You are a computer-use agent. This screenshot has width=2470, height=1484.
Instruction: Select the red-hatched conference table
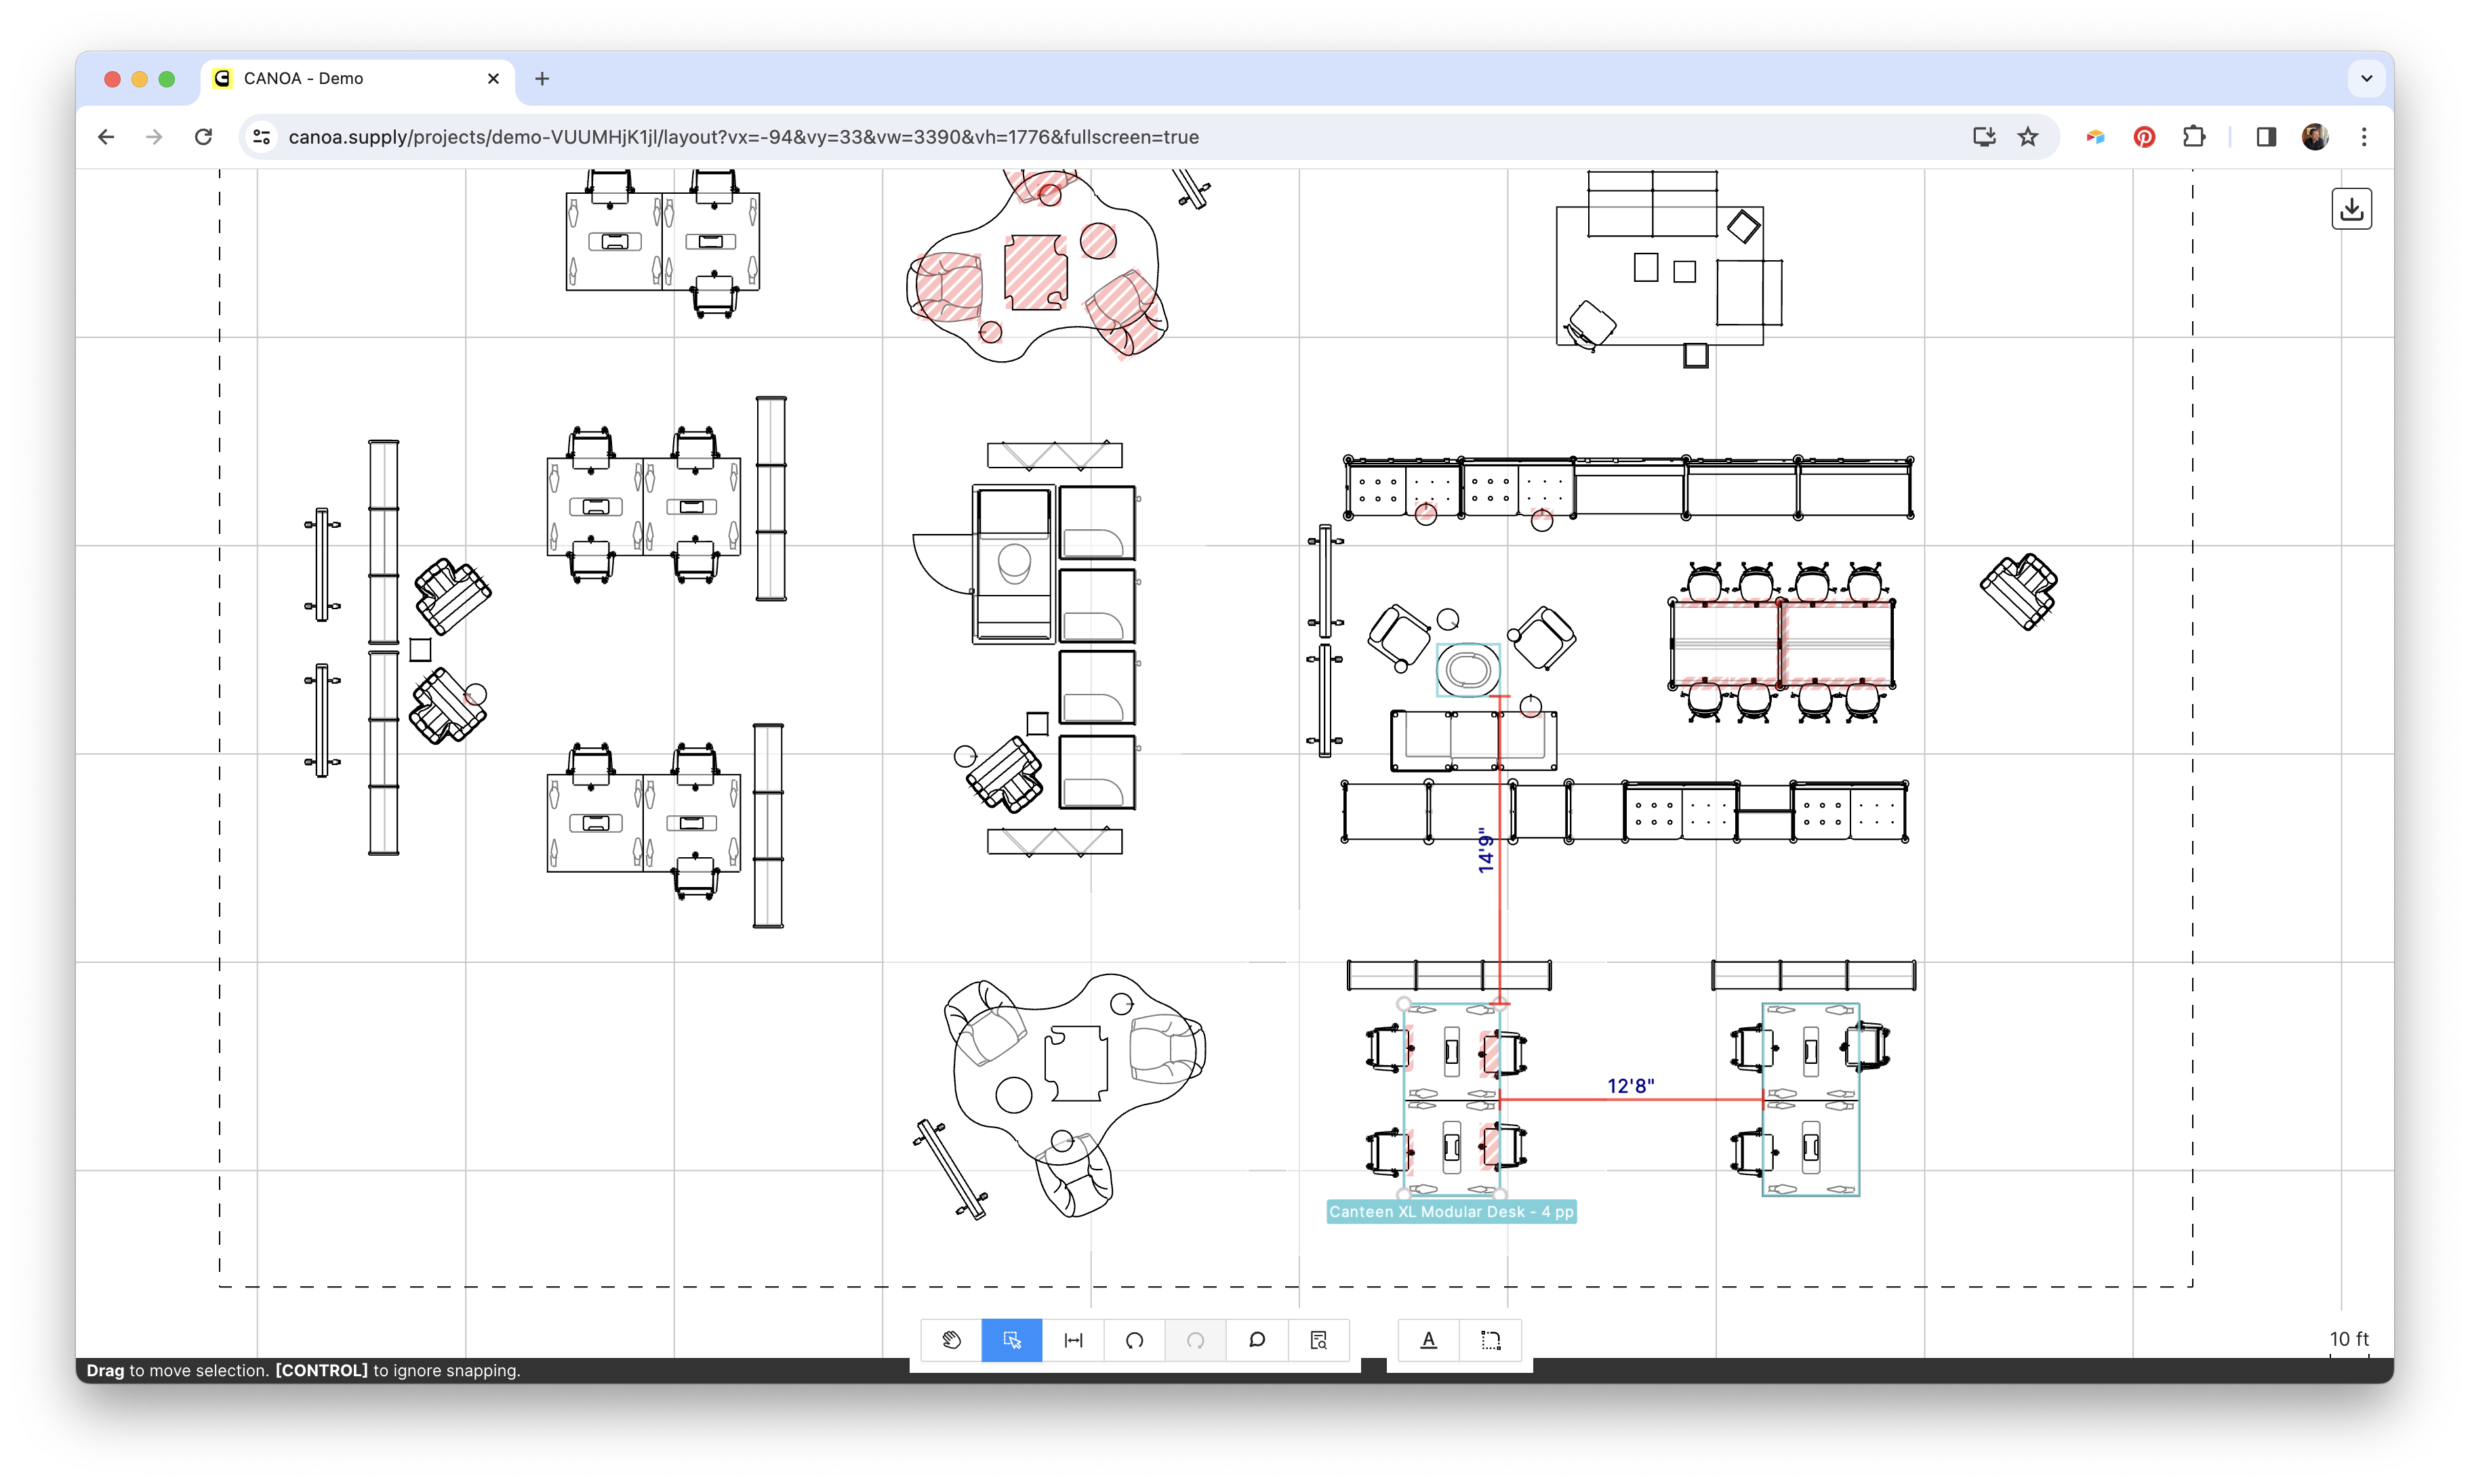point(1782,645)
